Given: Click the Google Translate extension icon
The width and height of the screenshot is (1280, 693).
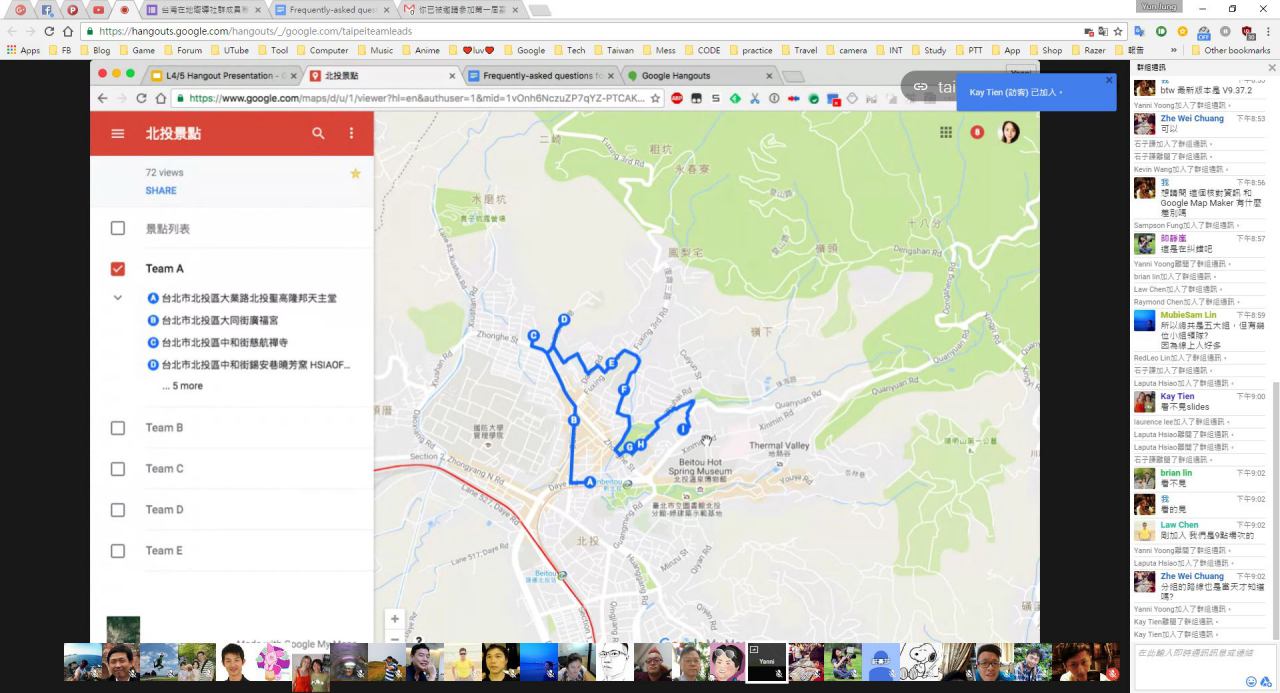Looking at the screenshot, I should tap(1139, 31).
